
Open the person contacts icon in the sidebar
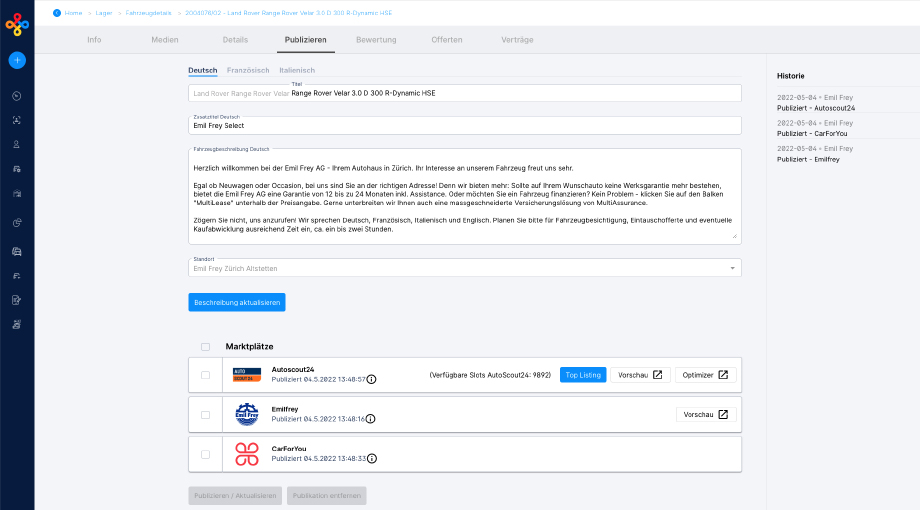coord(16,144)
